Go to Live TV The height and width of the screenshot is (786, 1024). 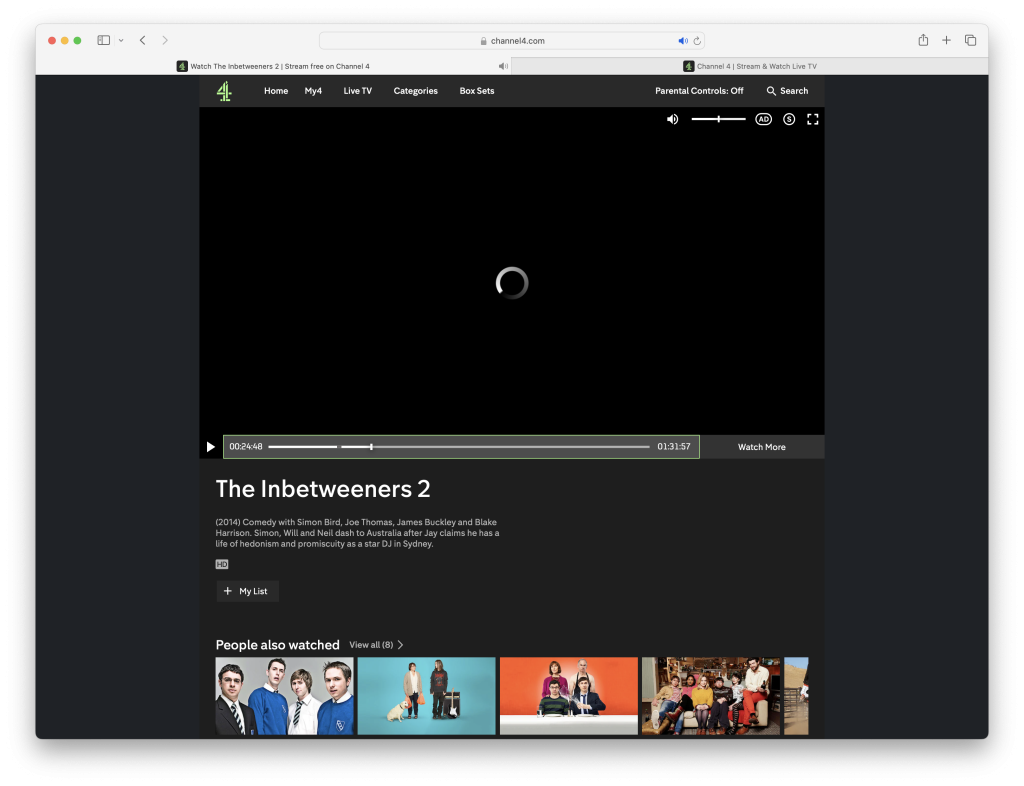point(357,91)
